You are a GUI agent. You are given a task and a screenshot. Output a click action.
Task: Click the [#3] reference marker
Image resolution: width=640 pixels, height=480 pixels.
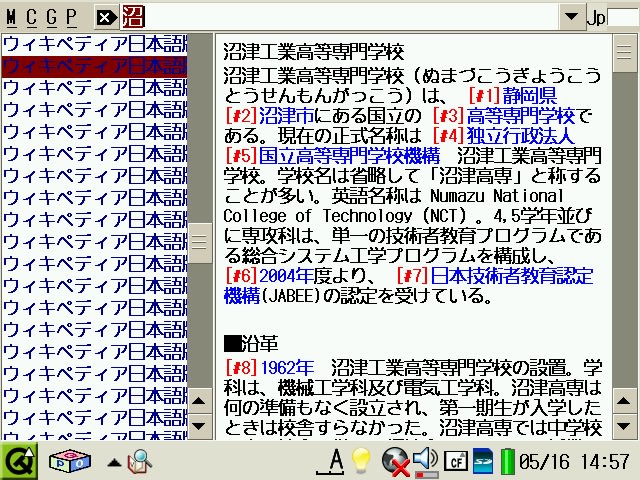[448, 116]
